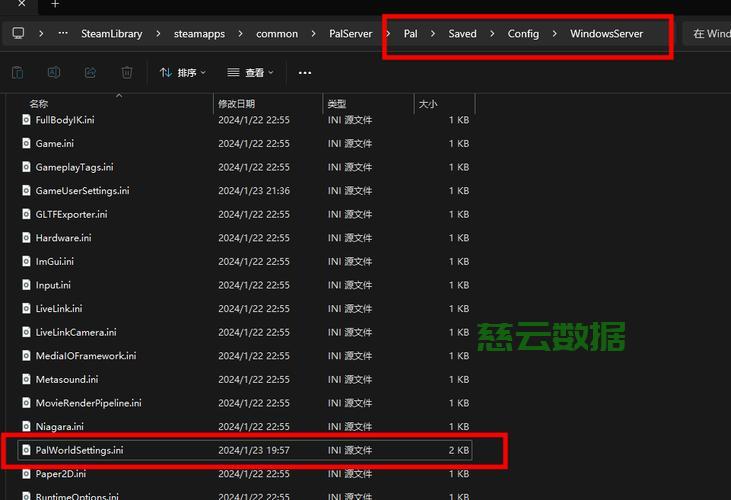This screenshot has width=731, height=500.
Task: Open the three-dot more options menu
Action: point(305,73)
